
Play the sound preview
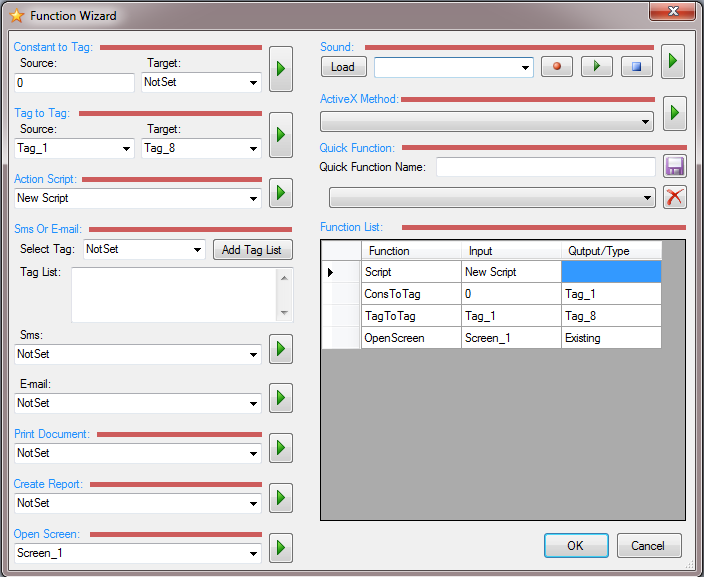click(x=597, y=67)
